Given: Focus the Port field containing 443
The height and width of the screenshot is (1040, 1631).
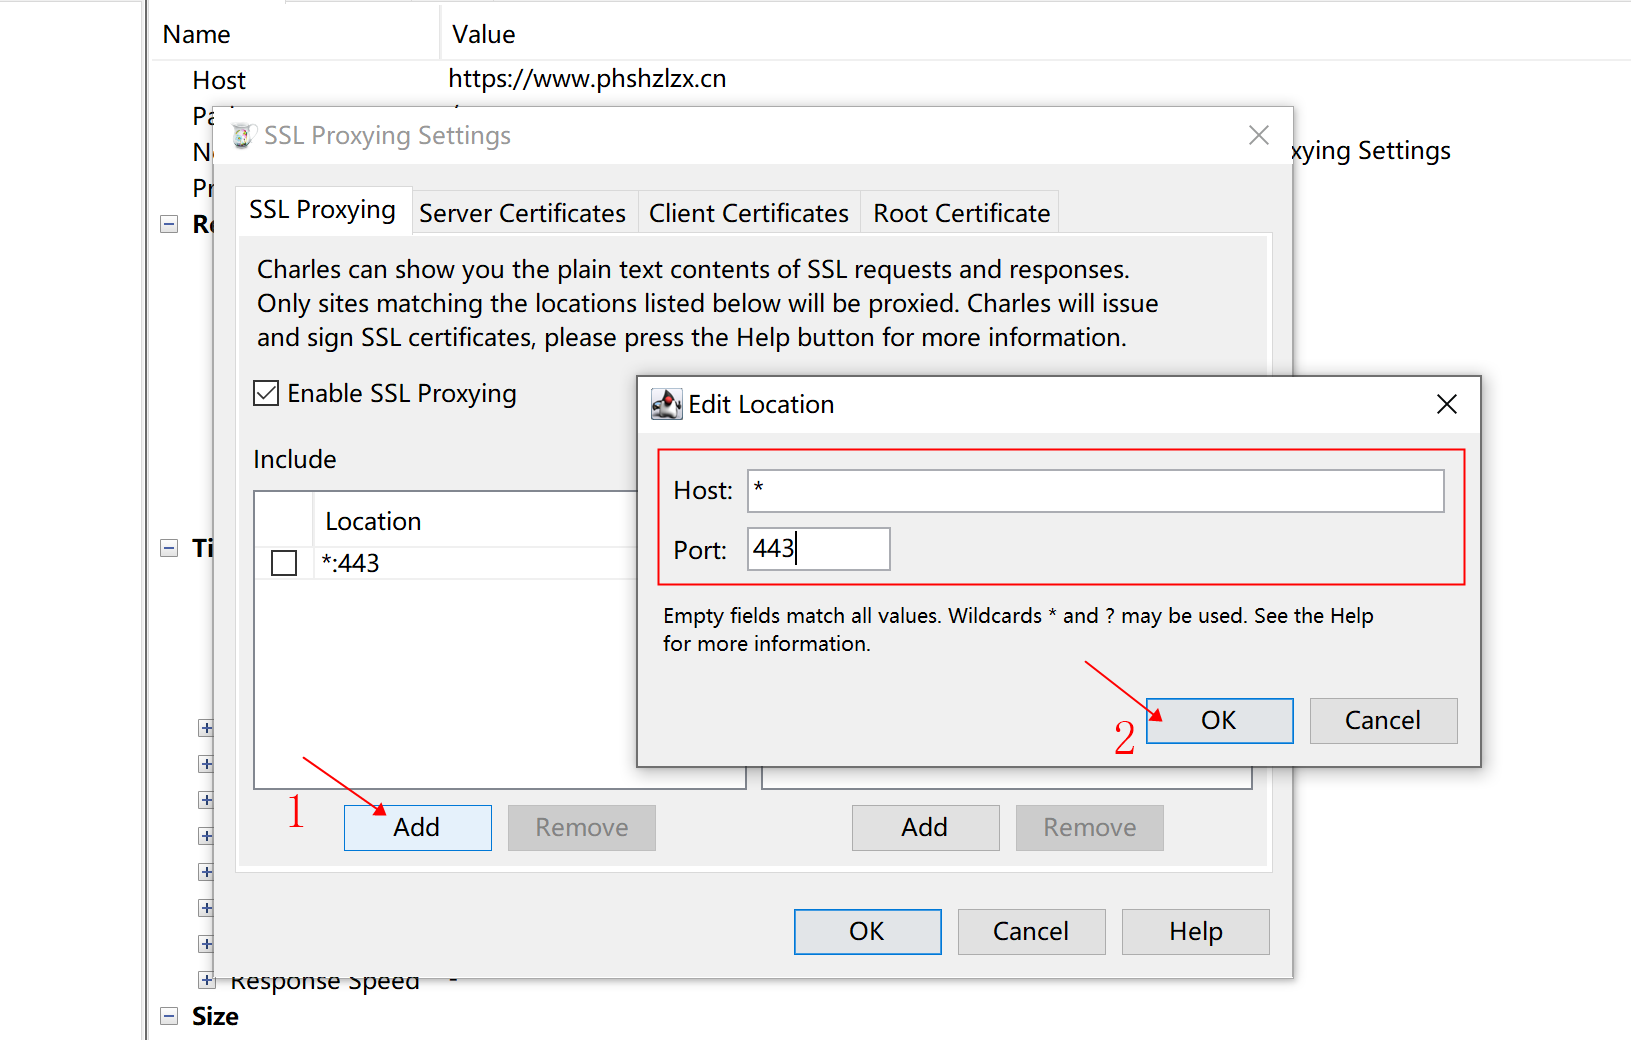Looking at the screenshot, I should point(818,549).
